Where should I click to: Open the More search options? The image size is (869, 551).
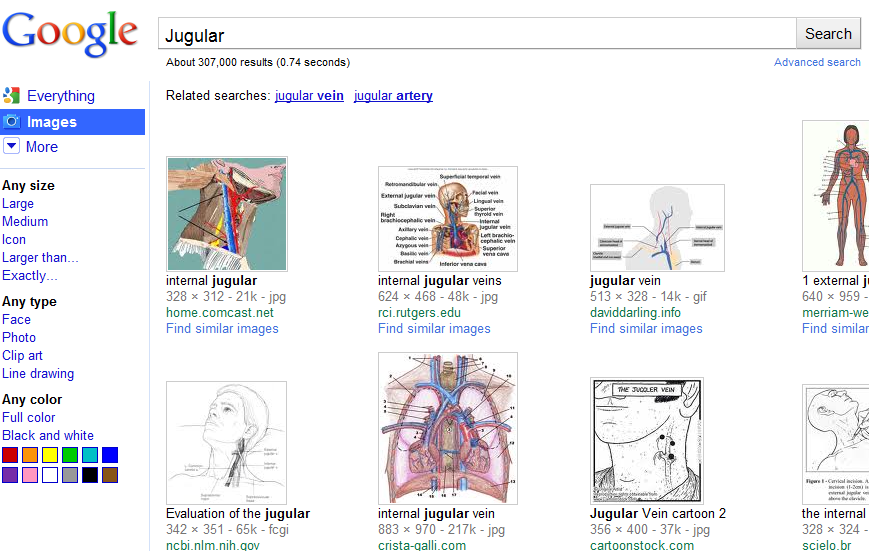pyautogui.click(x=42, y=147)
